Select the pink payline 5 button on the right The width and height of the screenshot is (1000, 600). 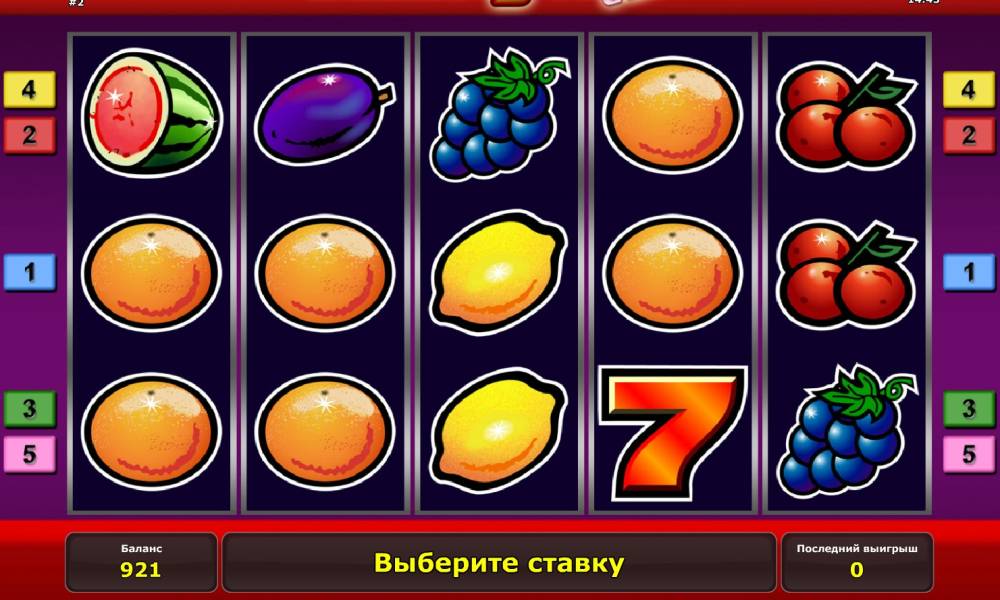pos(969,454)
